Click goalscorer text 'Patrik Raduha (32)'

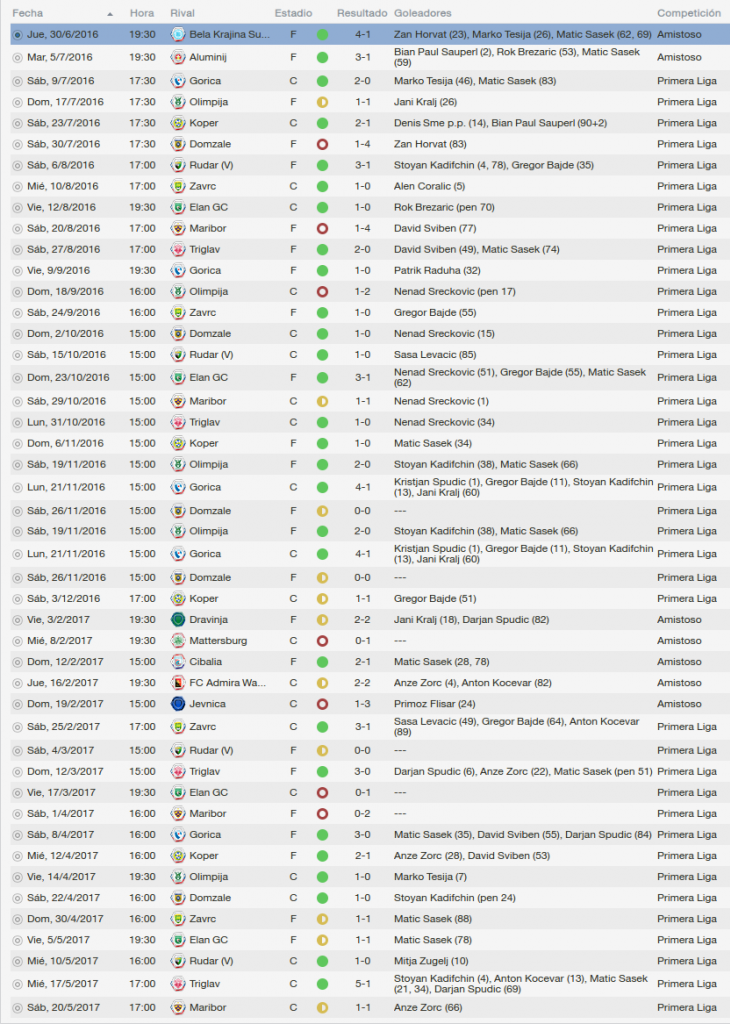coord(437,270)
